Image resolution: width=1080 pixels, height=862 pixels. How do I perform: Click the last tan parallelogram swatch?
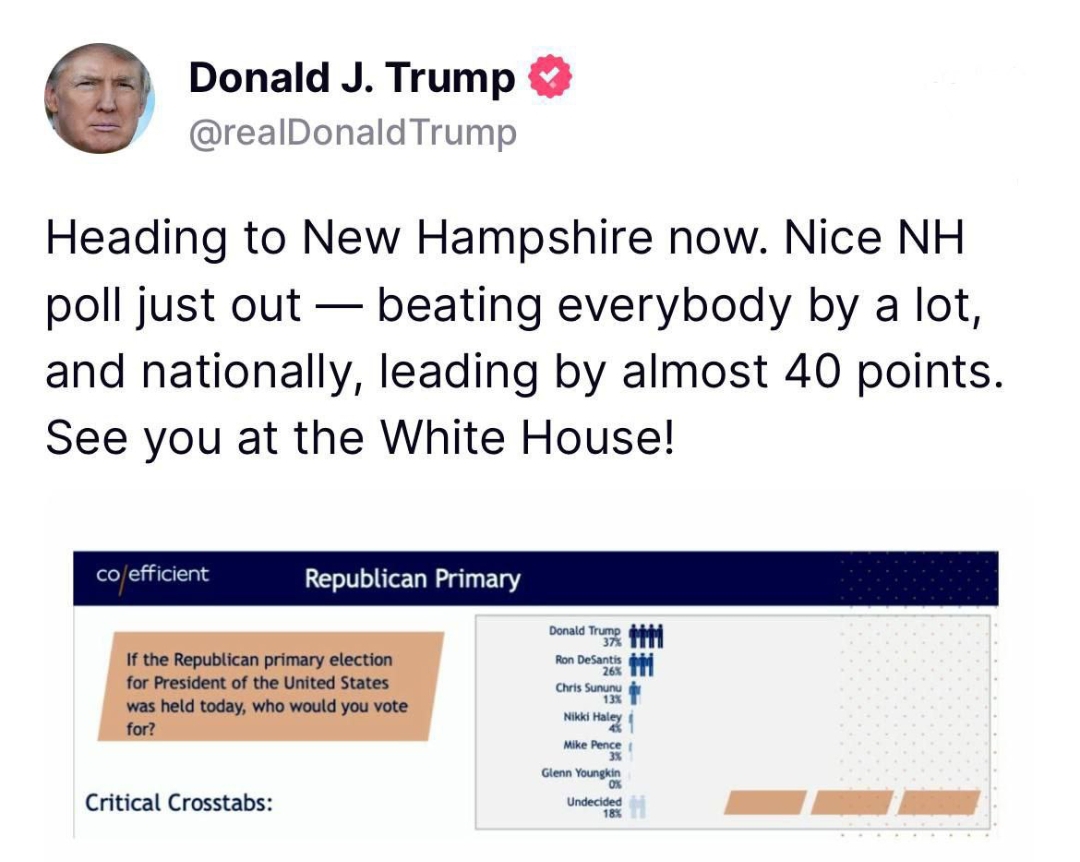938,803
